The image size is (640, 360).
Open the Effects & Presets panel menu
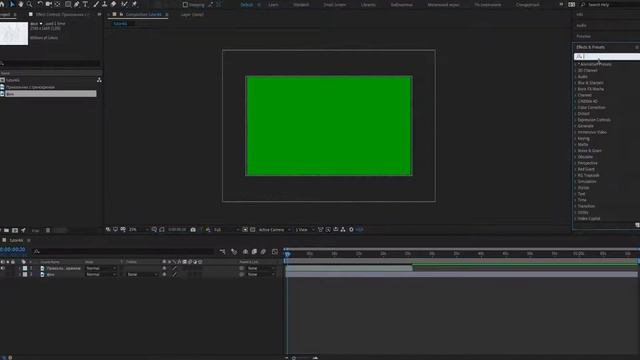pos(637,47)
